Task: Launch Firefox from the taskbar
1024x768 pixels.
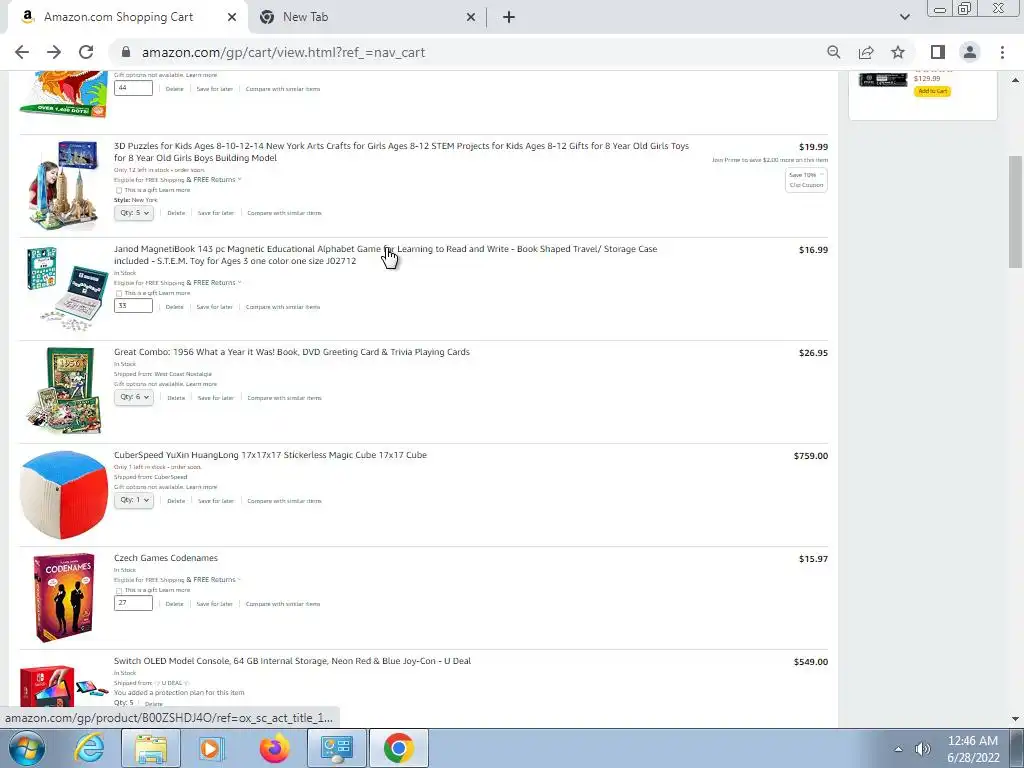Action: tap(274, 748)
